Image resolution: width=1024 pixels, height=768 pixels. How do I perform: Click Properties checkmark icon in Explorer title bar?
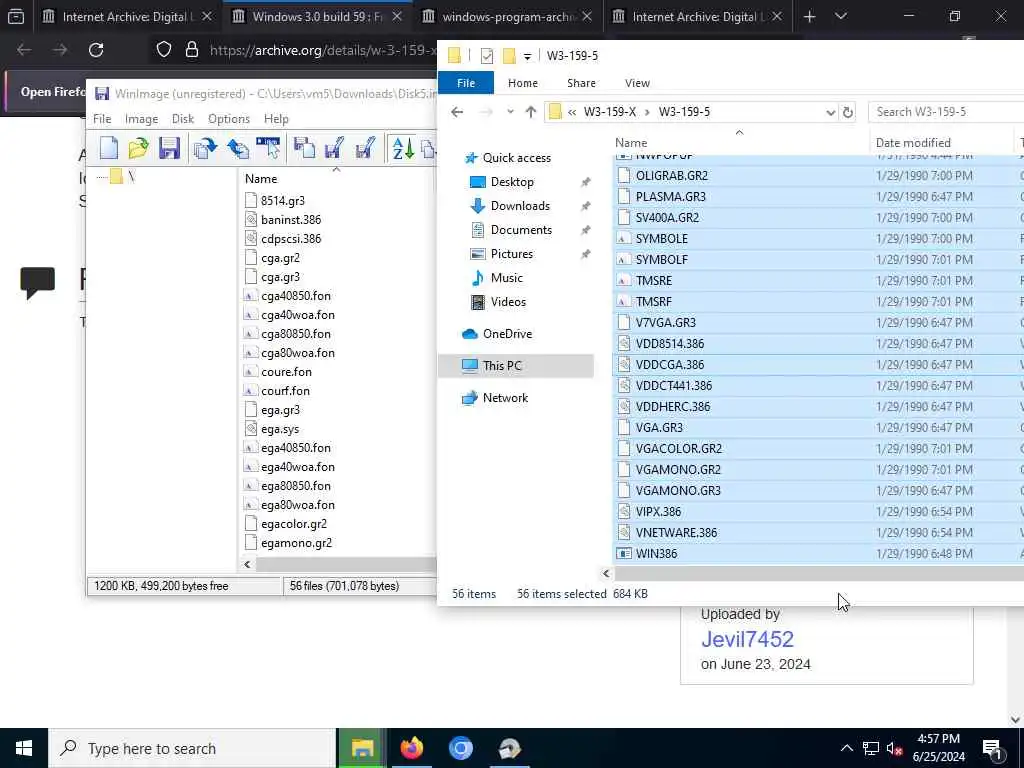(x=487, y=56)
